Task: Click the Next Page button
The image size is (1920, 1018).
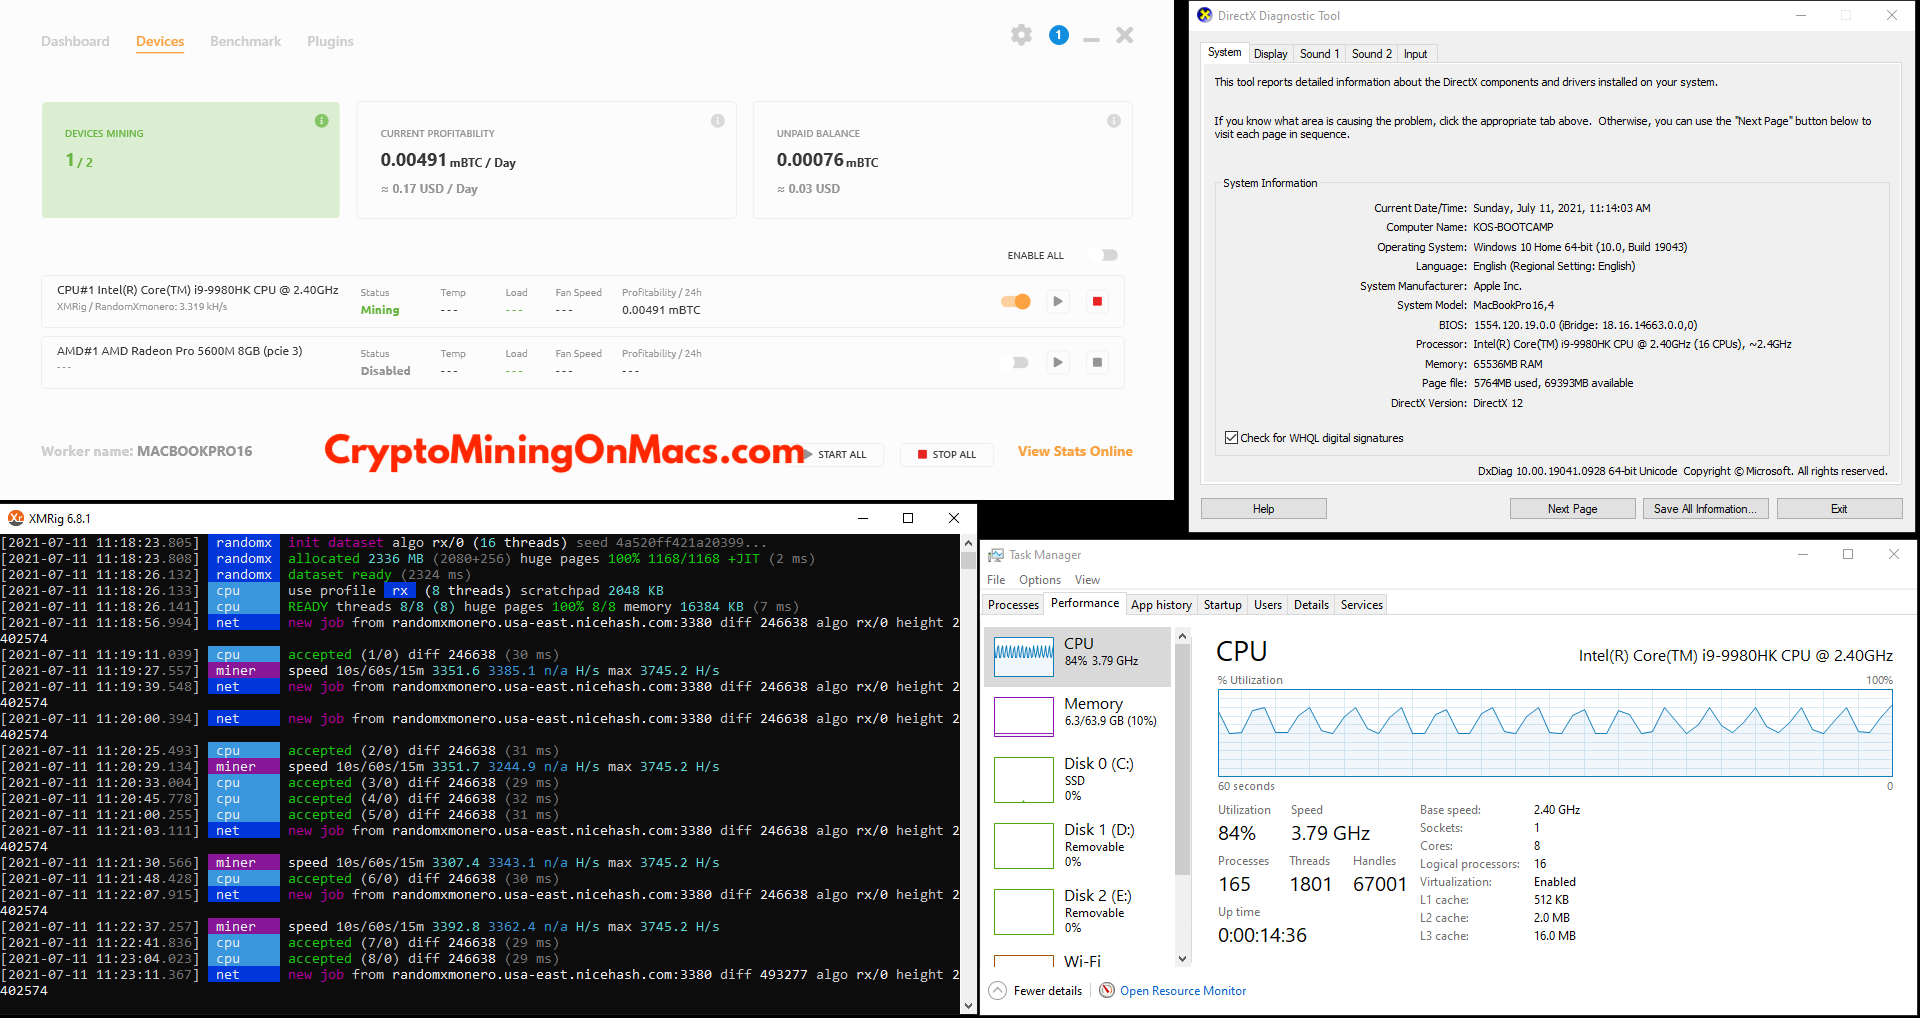Action: [x=1572, y=509]
